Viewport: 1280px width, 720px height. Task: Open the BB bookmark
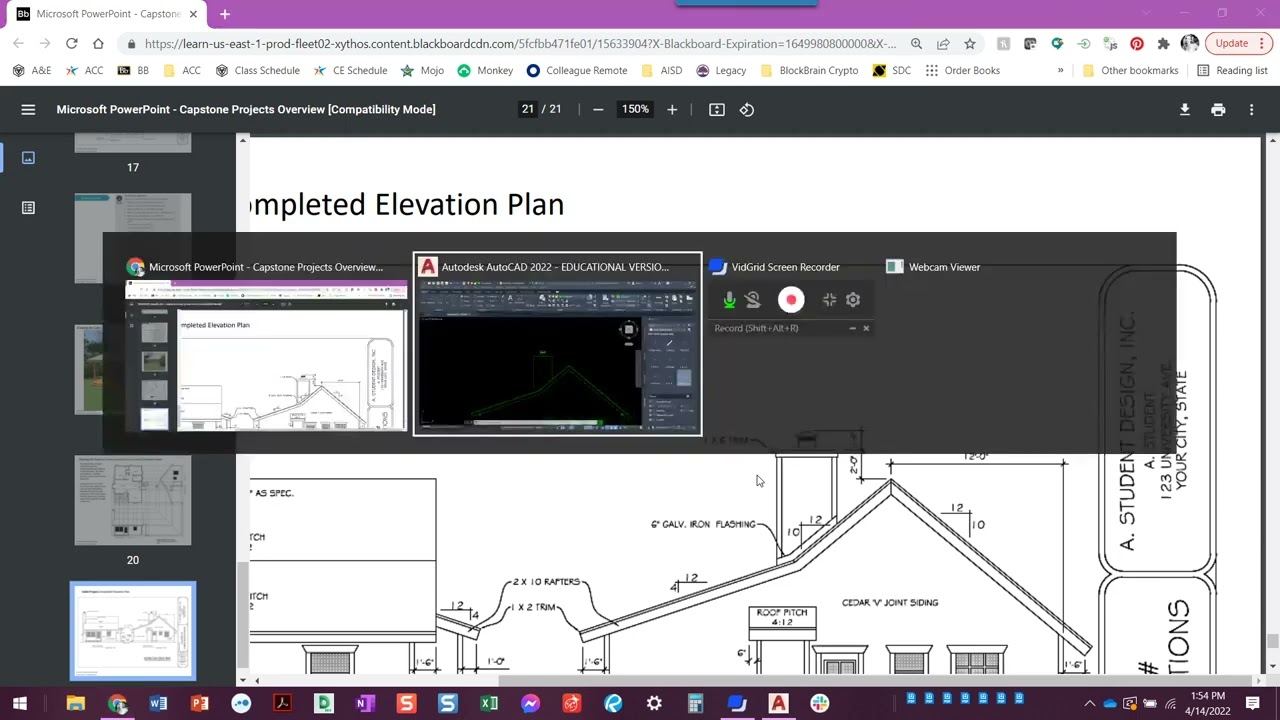click(134, 71)
